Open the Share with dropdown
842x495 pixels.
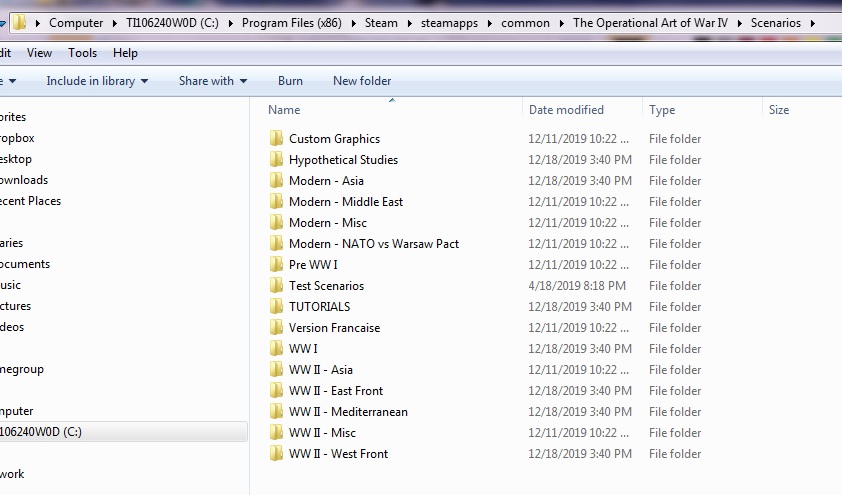click(213, 81)
